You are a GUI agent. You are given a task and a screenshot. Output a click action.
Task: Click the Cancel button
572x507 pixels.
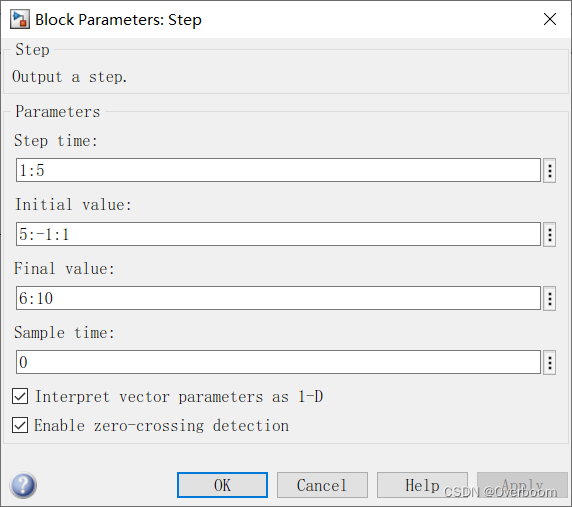click(322, 485)
